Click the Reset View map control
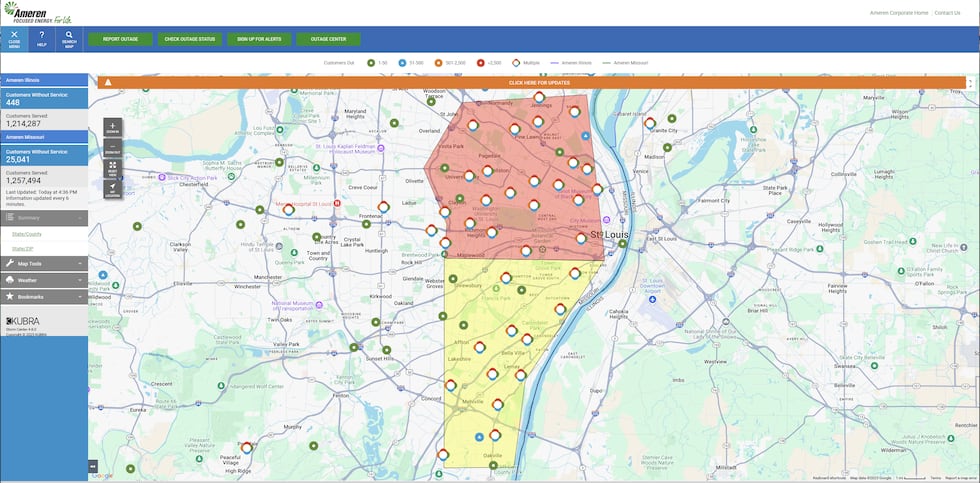Viewport: 980px width, 483px height. coord(112,168)
